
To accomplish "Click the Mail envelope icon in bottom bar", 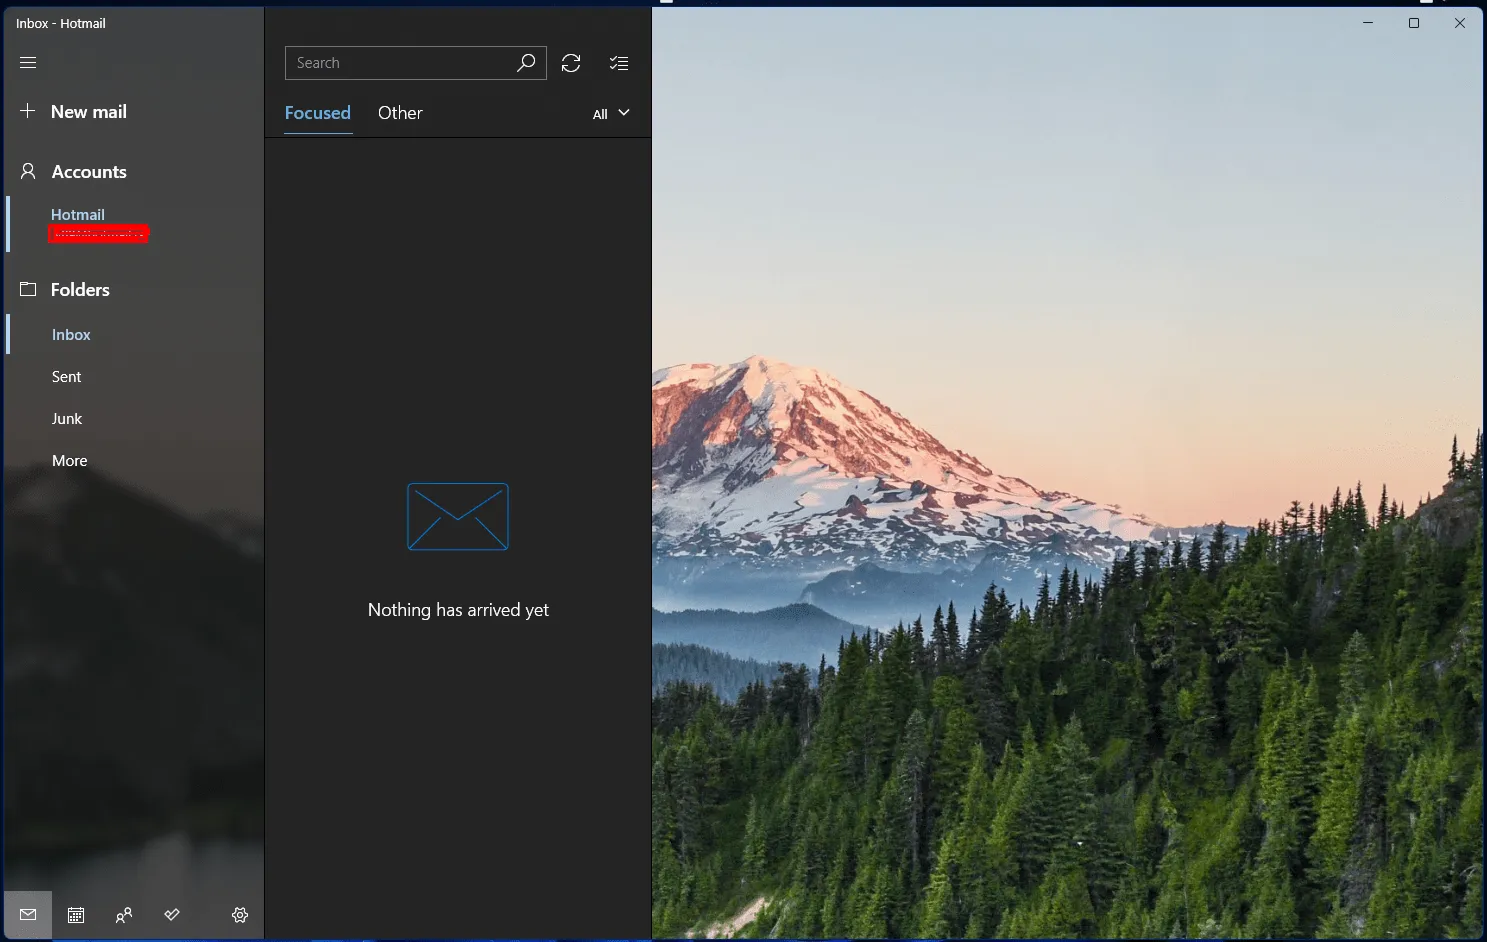I will pyautogui.click(x=28, y=915).
